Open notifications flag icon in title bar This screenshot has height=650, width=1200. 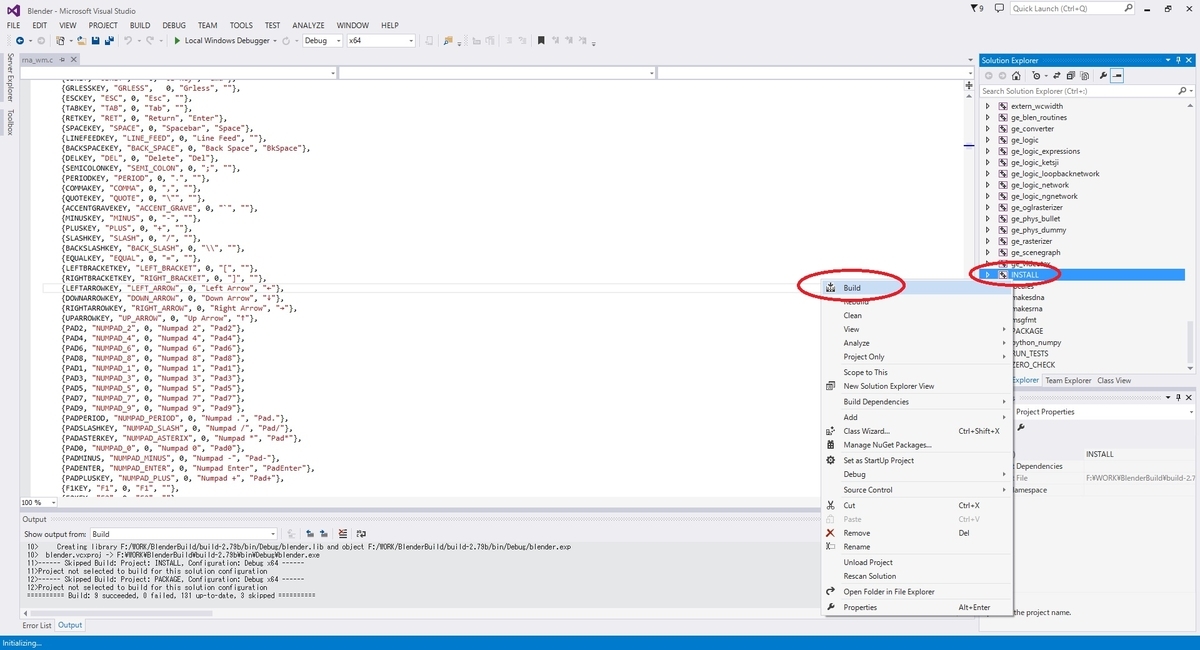(977, 8)
